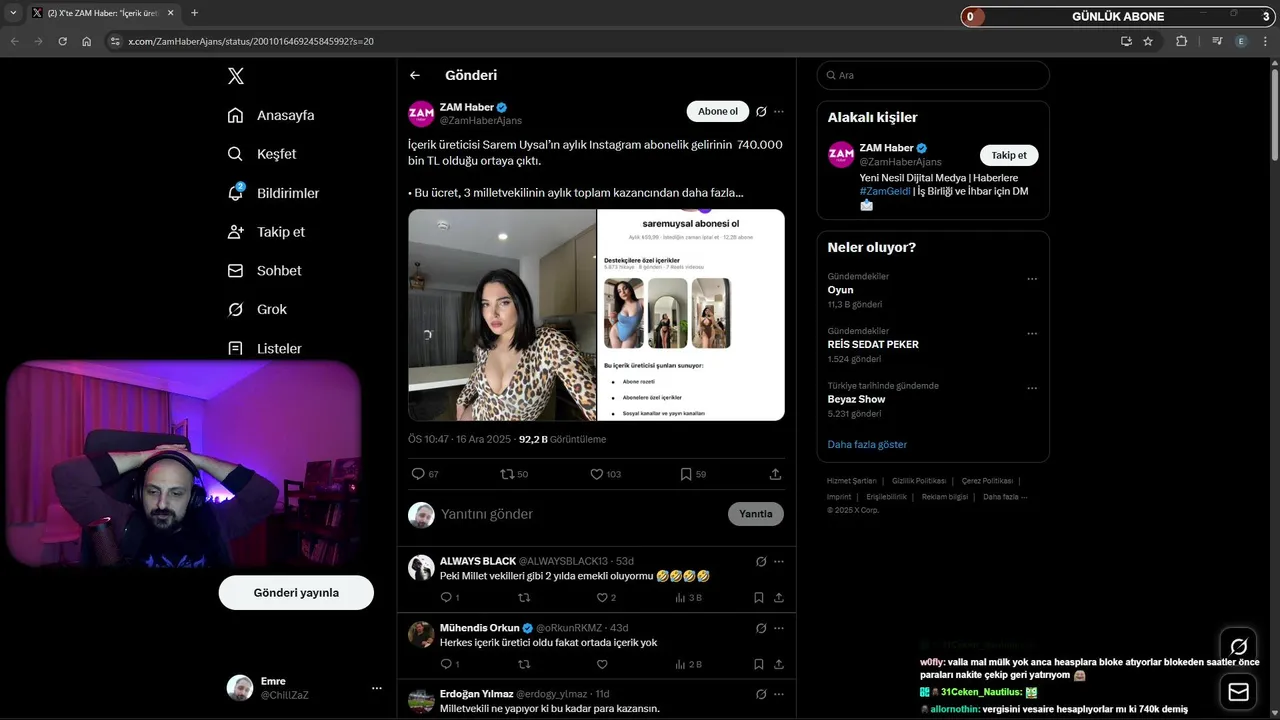The image size is (1280, 720).
Task: Reload the page in the browser toolbar
Action: [x=62, y=41]
